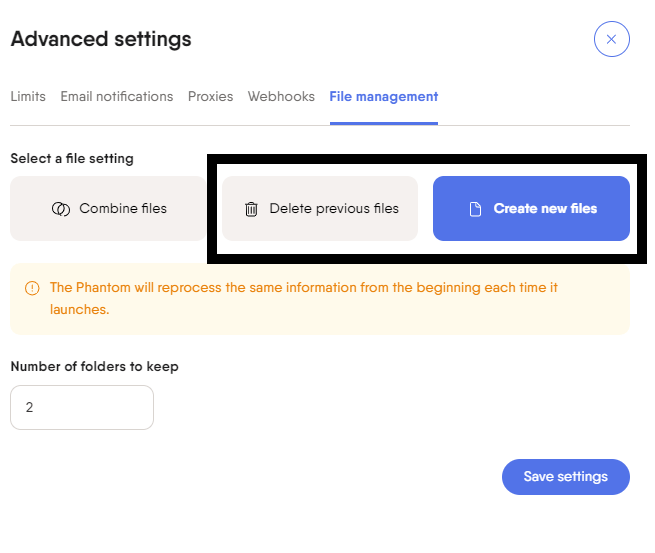Click the Select a file setting label
This screenshot has height=553, width=655.
pyautogui.click(x=72, y=158)
